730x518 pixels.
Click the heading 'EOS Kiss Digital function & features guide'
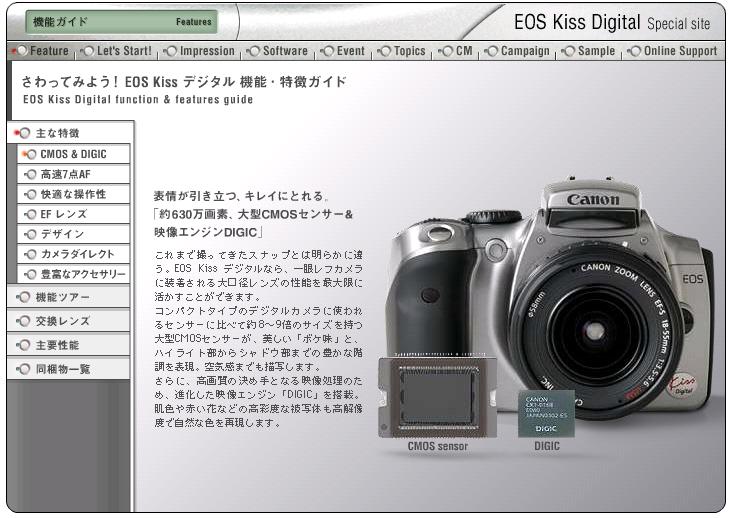138,100
